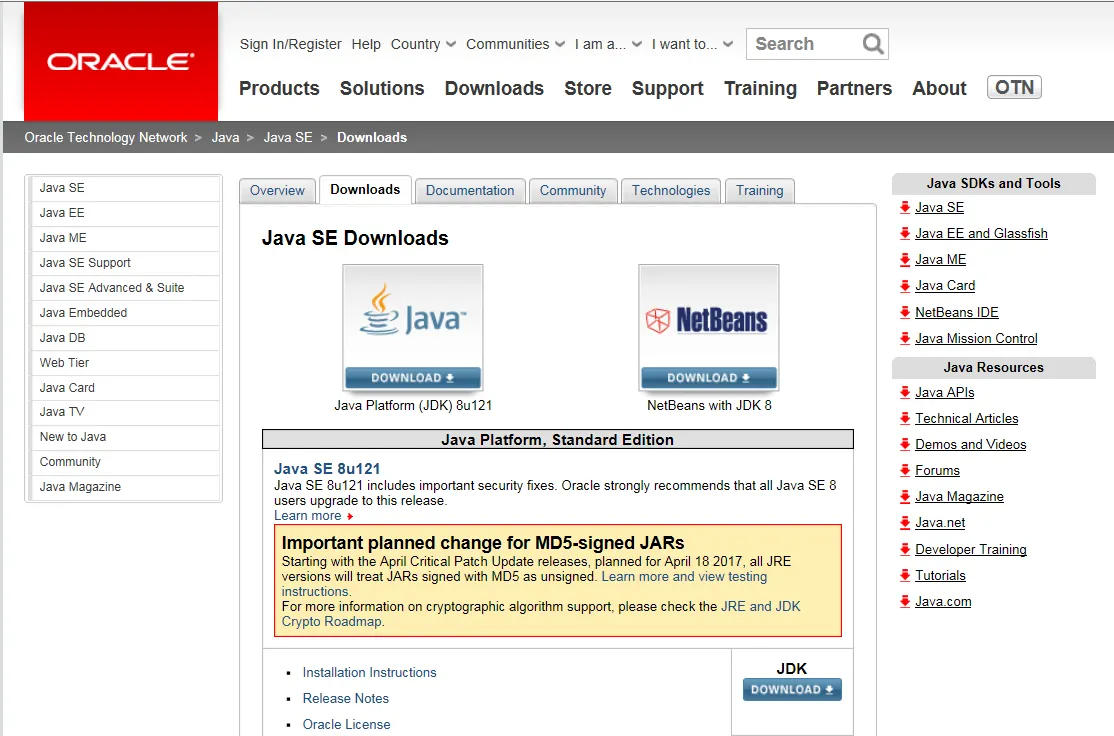This screenshot has height=736, width=1114.
Task: Open Installation Instructions link
Action: tap(369, 673)
